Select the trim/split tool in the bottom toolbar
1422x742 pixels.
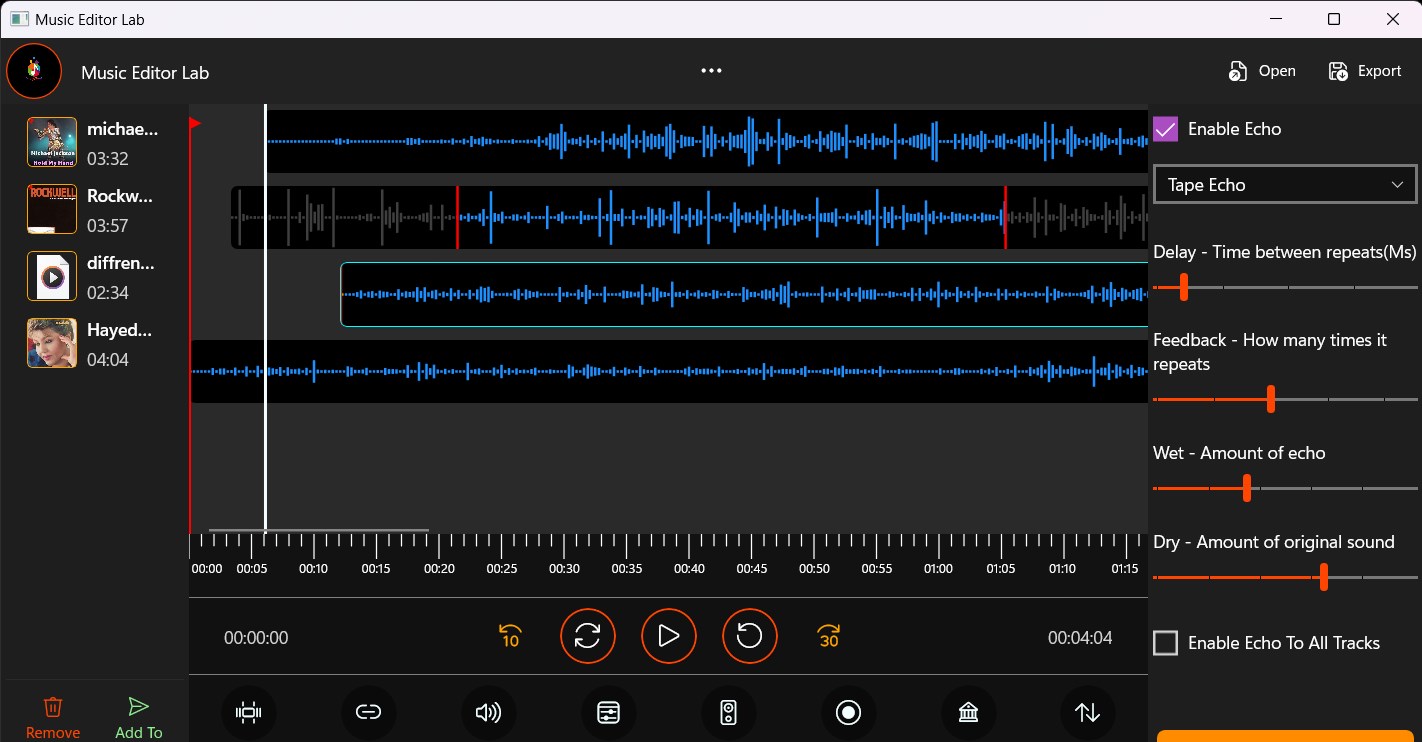[x=249, y=712]
